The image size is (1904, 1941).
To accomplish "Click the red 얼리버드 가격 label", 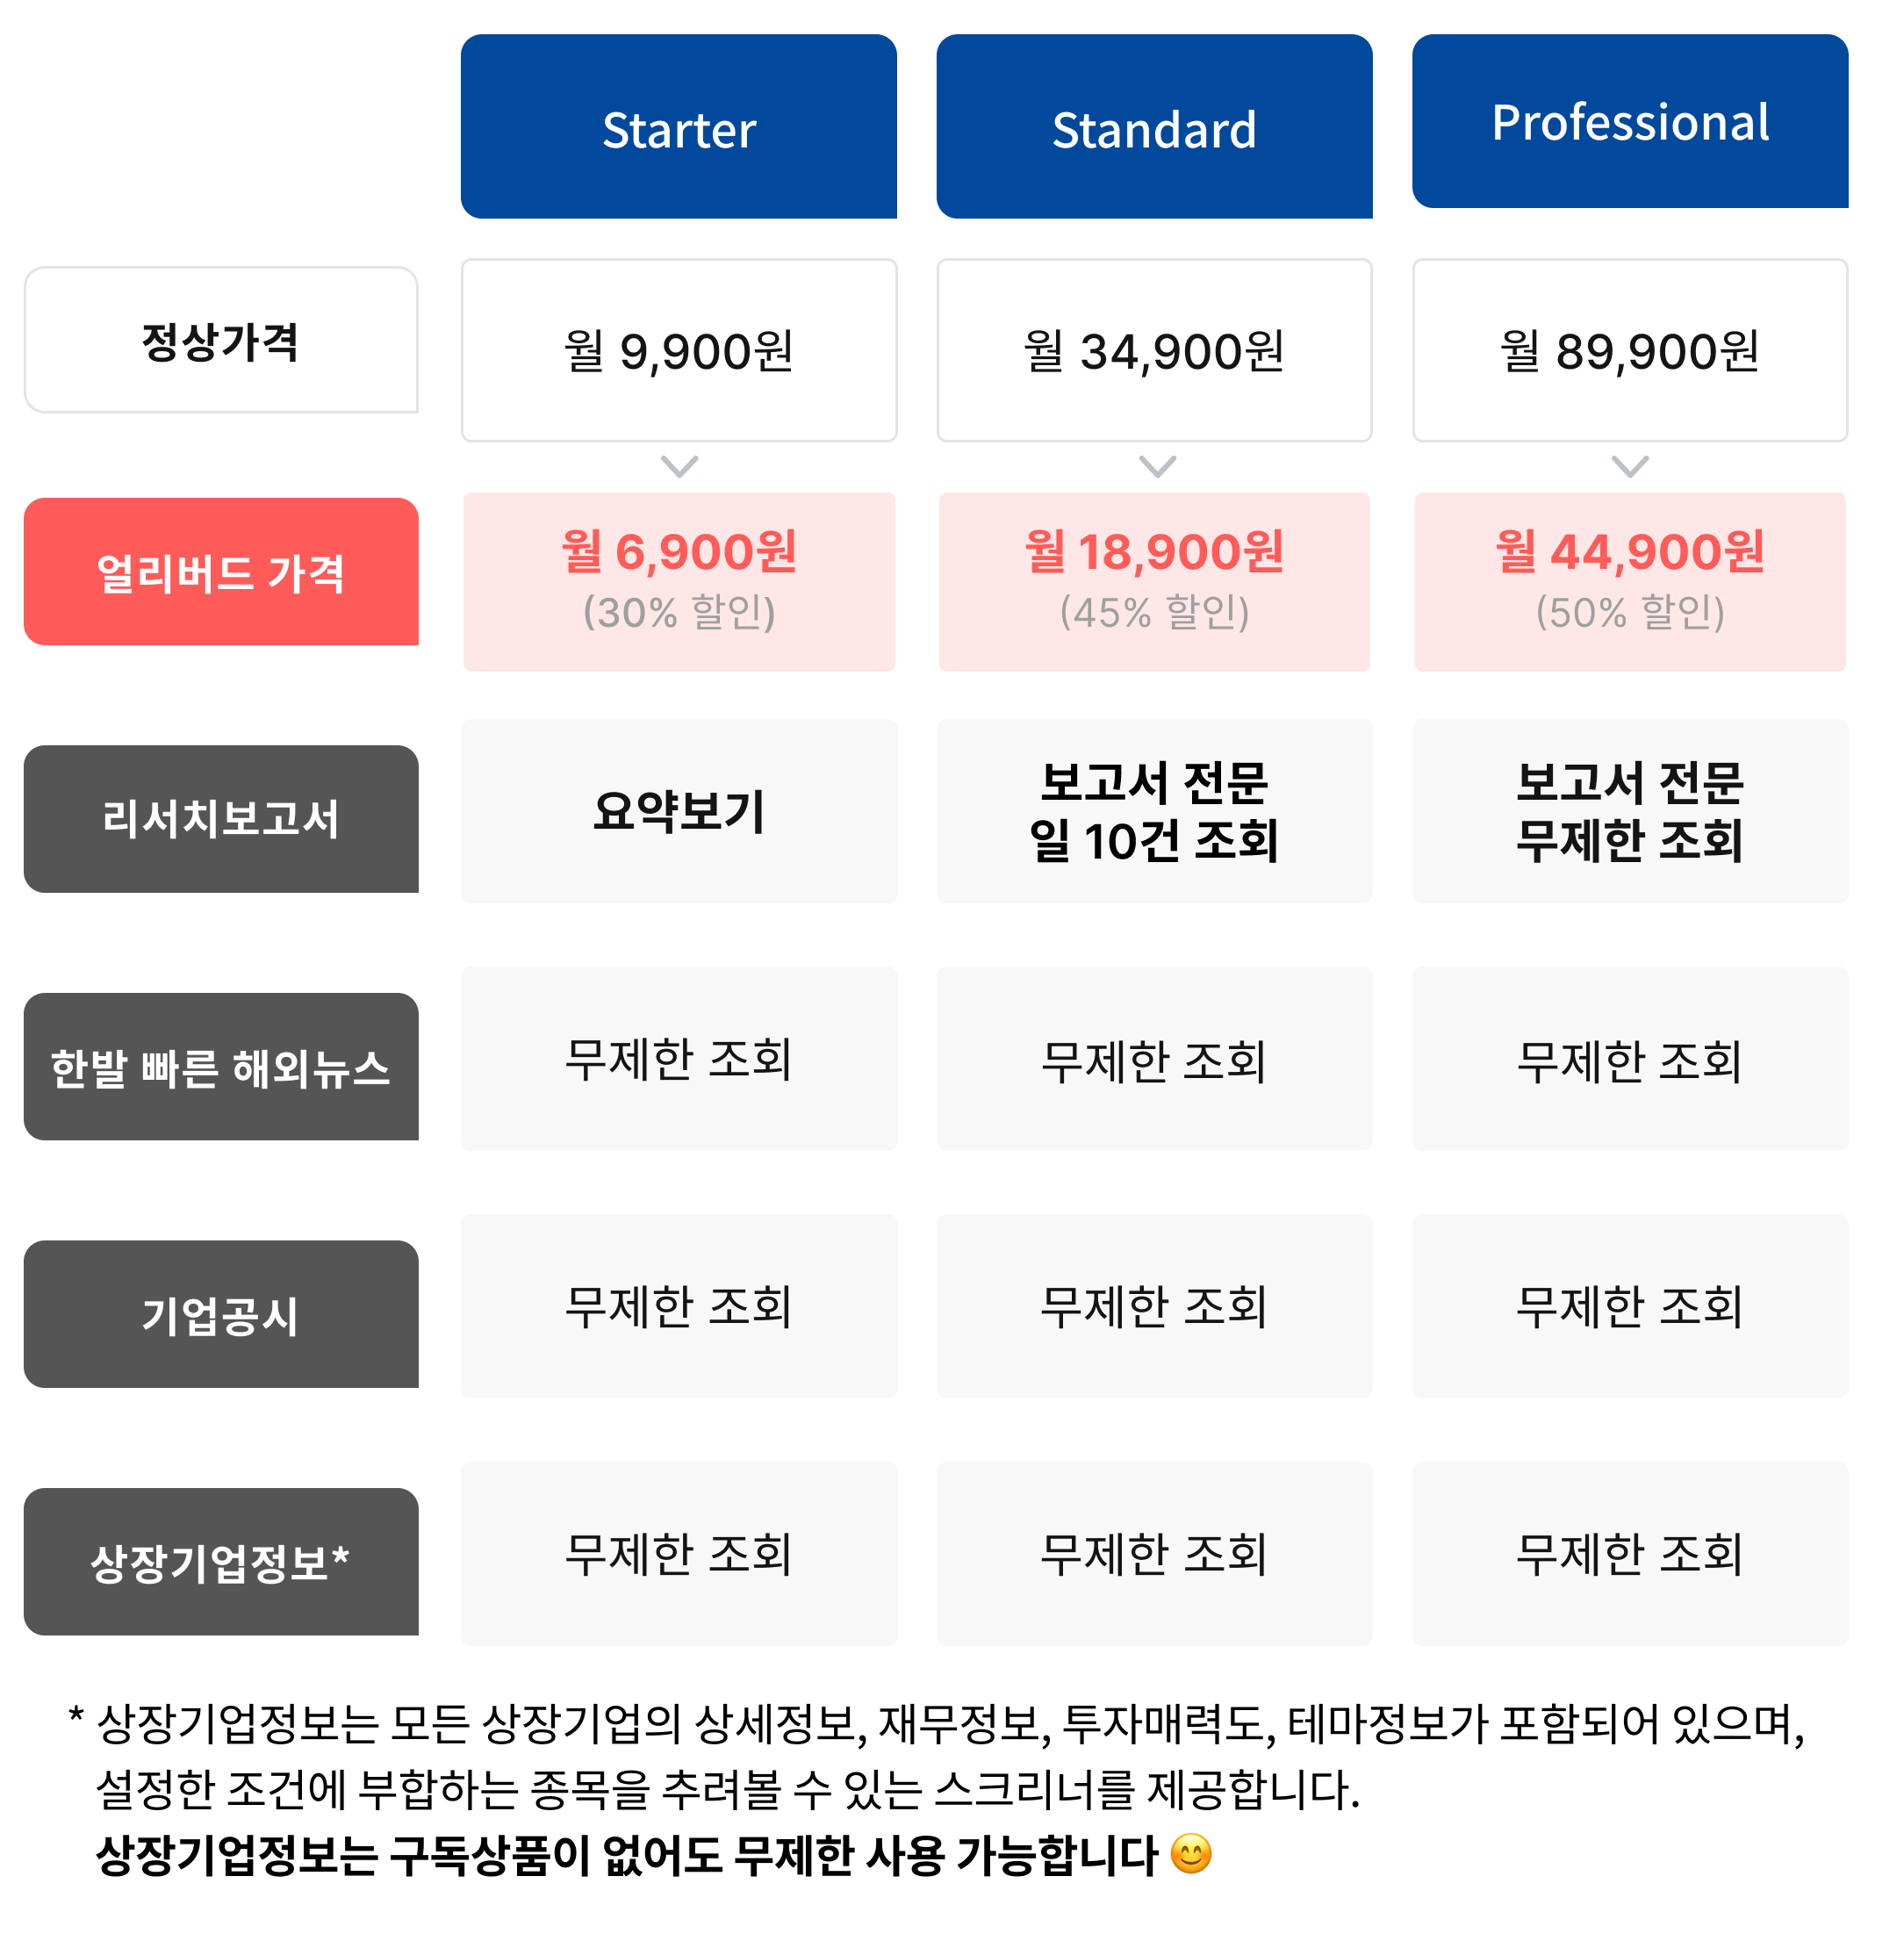I will (x=221, y=572).
